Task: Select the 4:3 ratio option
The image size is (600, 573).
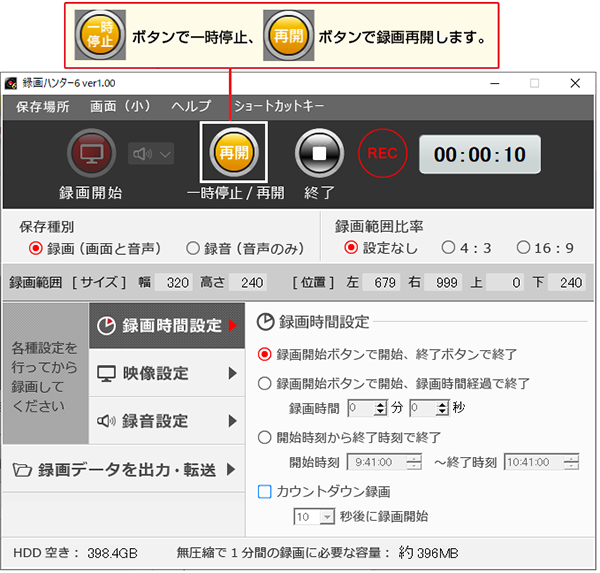Action: pyautogui.click(x=466, y=248)
